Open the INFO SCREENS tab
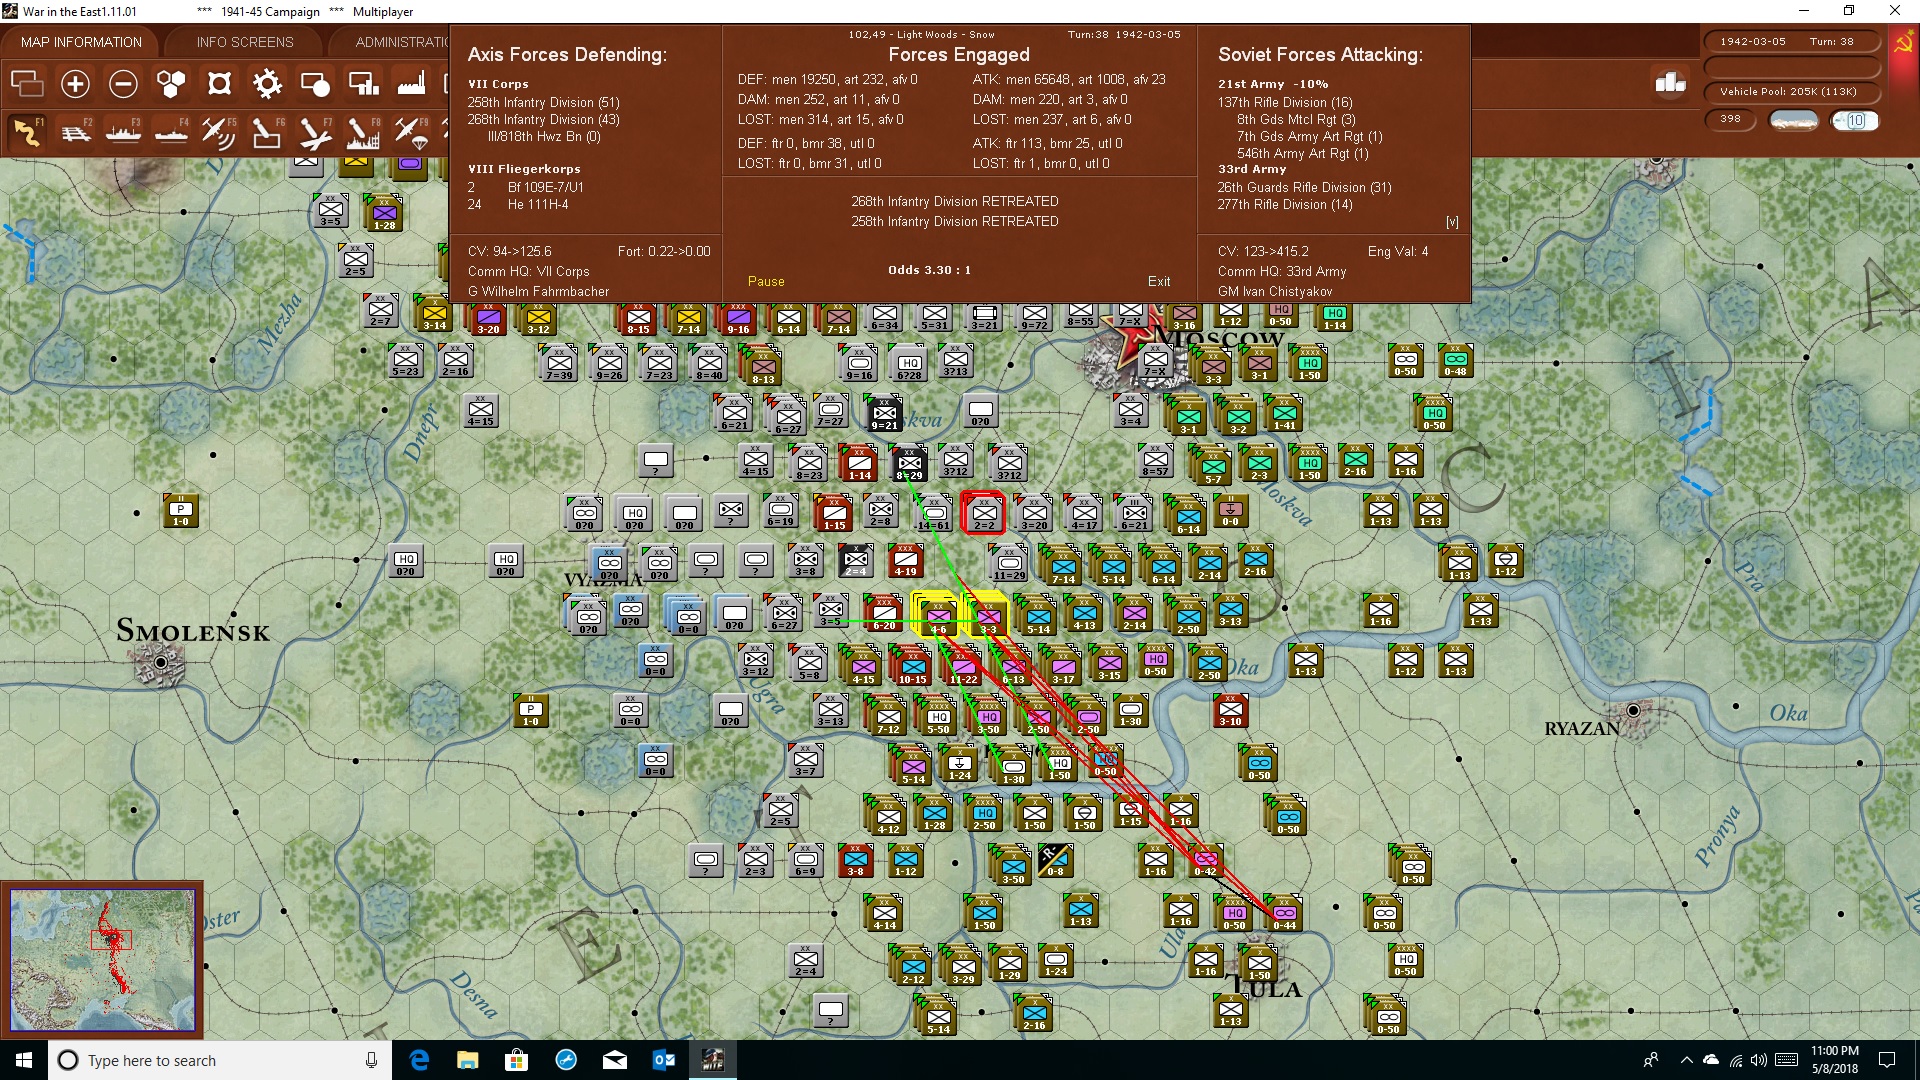 coord(245,42)
